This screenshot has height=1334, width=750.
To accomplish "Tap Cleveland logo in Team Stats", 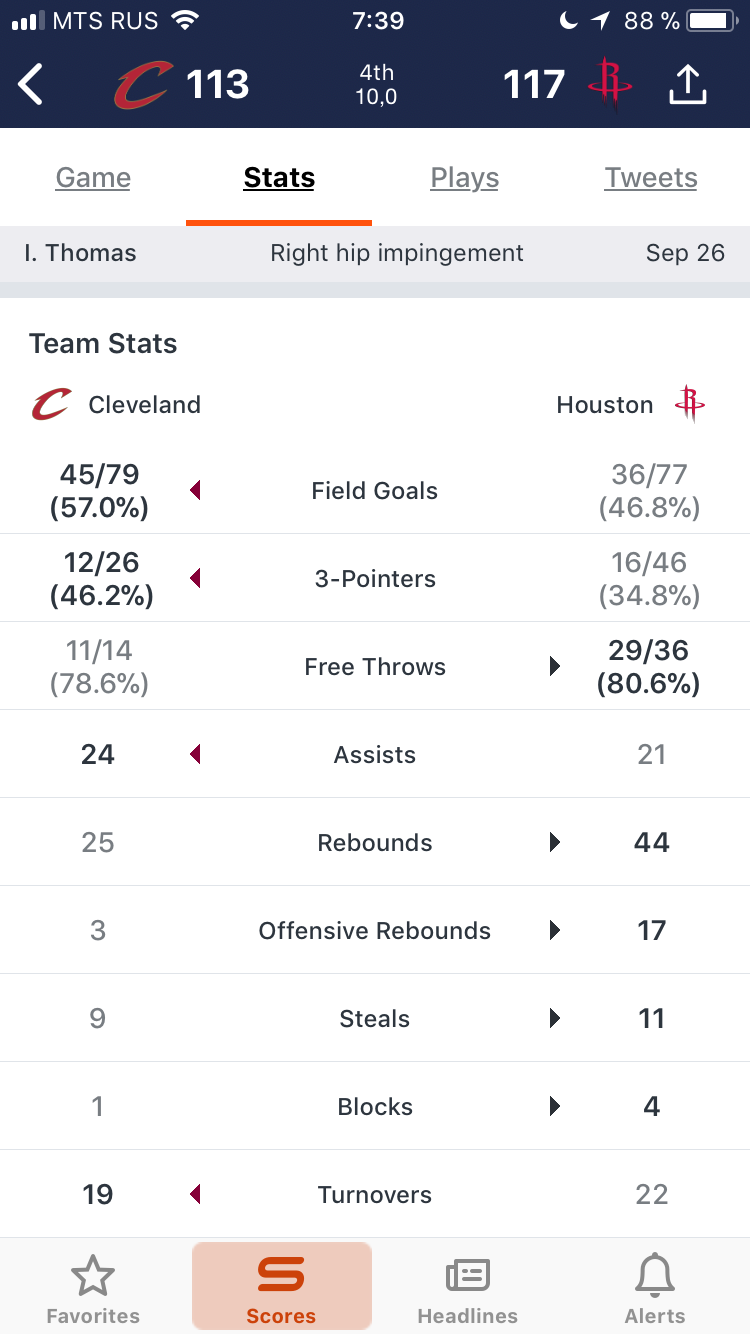I will tap(51, 405).
